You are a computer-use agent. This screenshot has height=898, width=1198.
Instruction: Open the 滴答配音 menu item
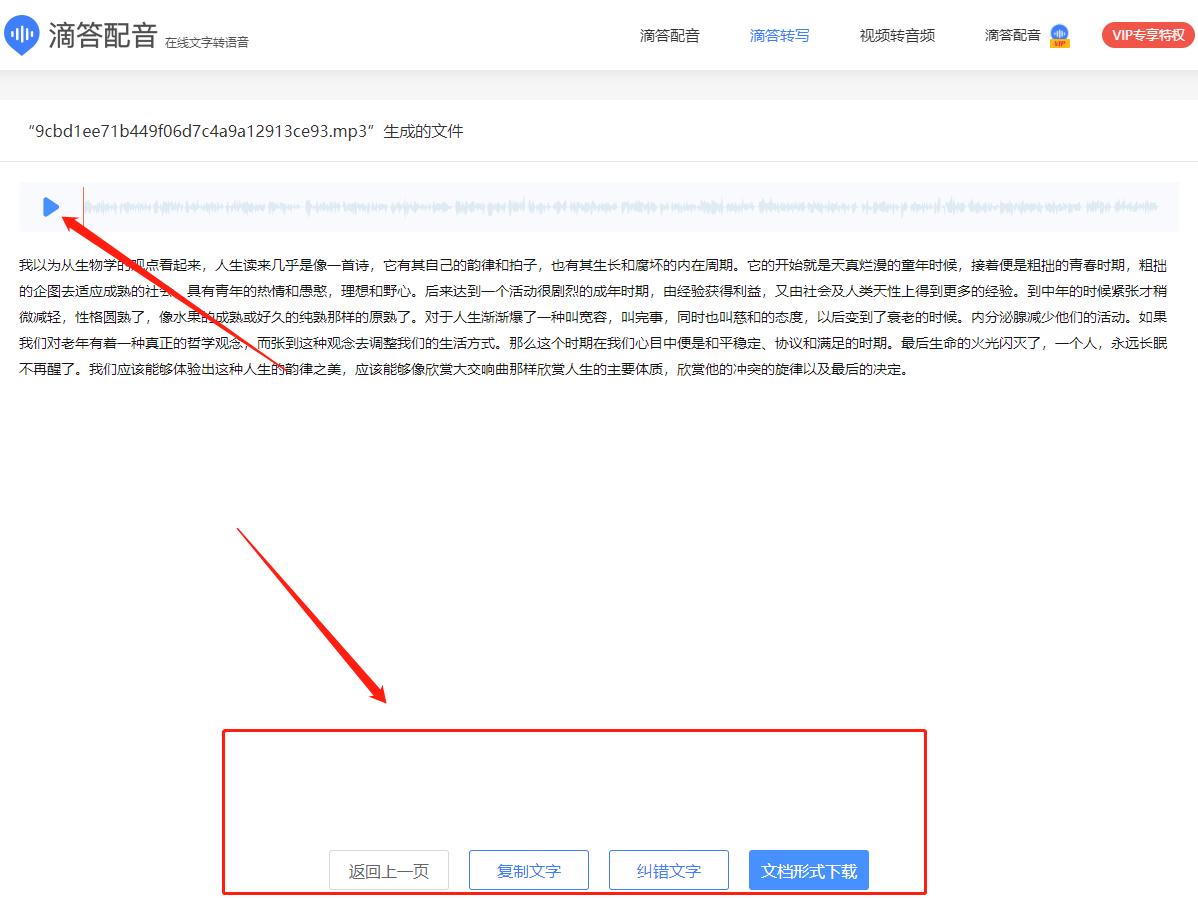(669, 35)
